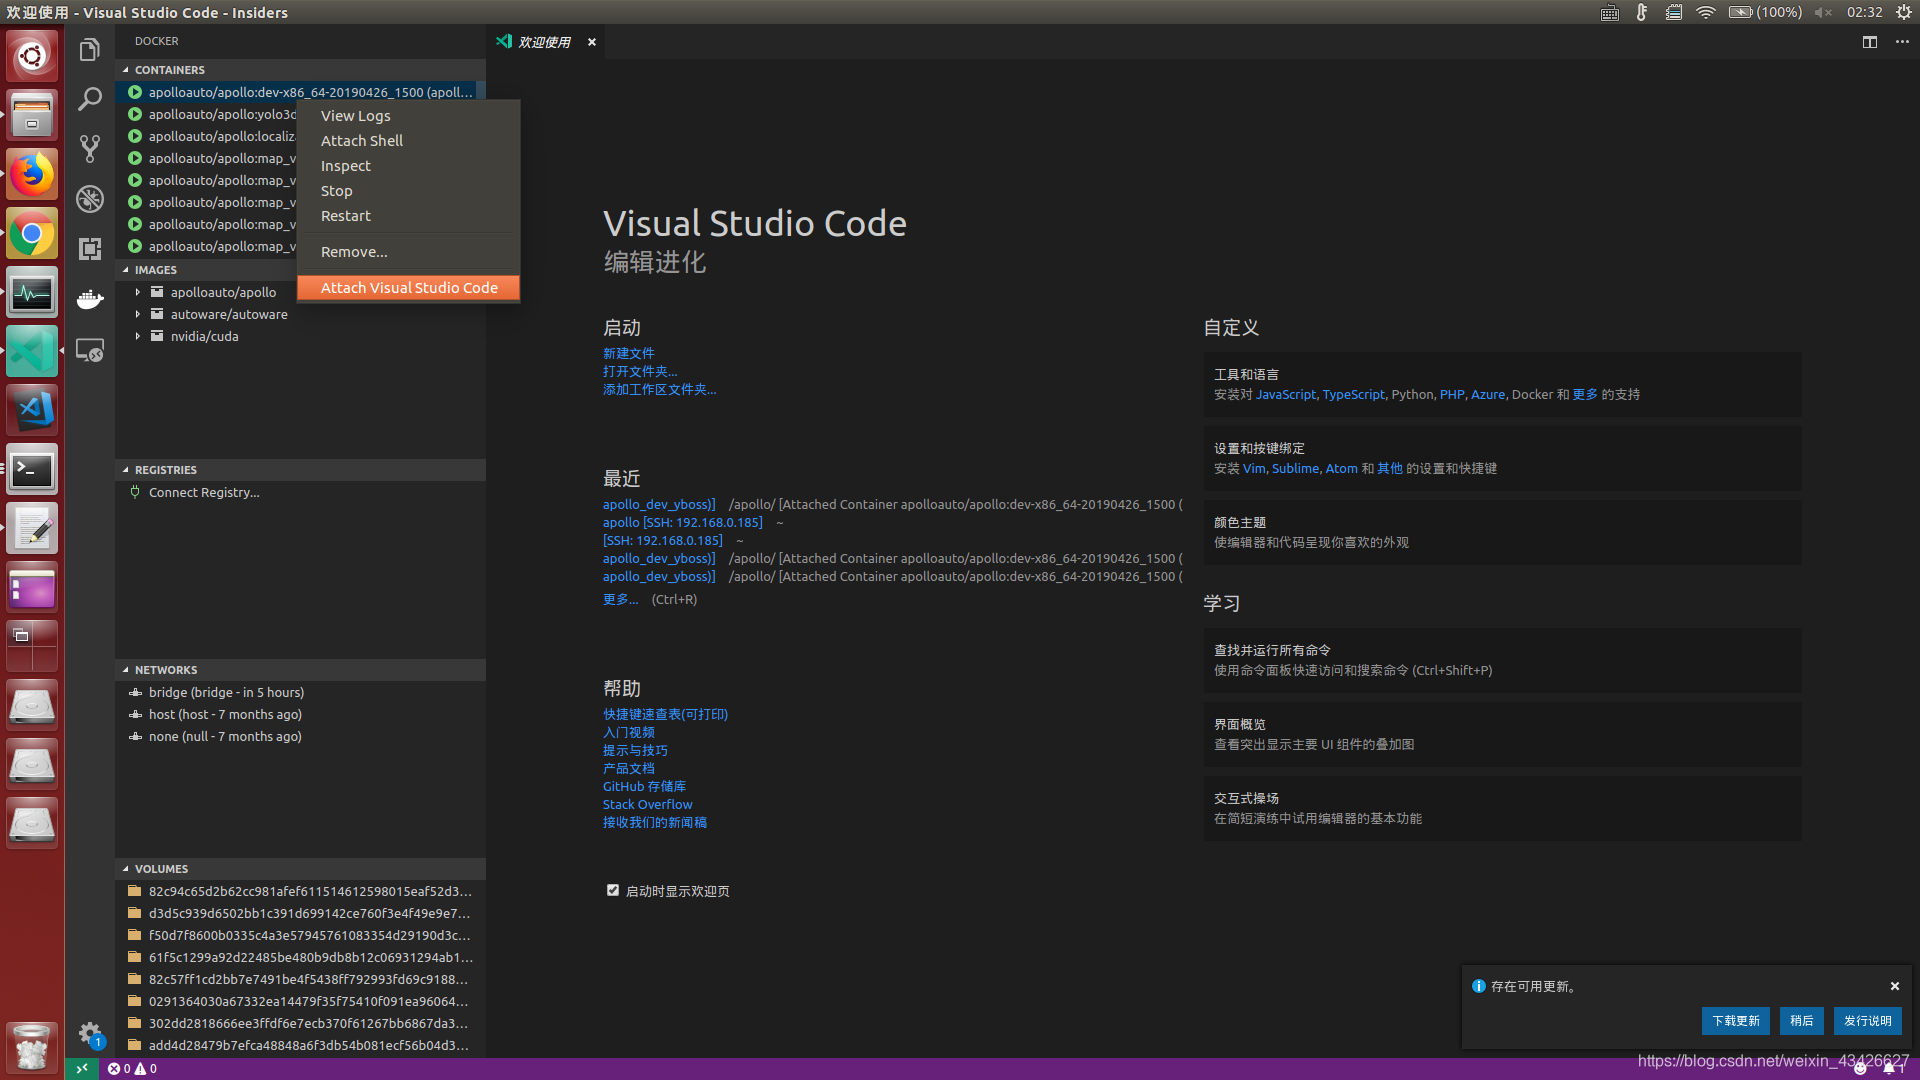Screen dimensions: 1920x1080
Task: Collapse the VOLUMES section
Action: [x=300, y=869]
